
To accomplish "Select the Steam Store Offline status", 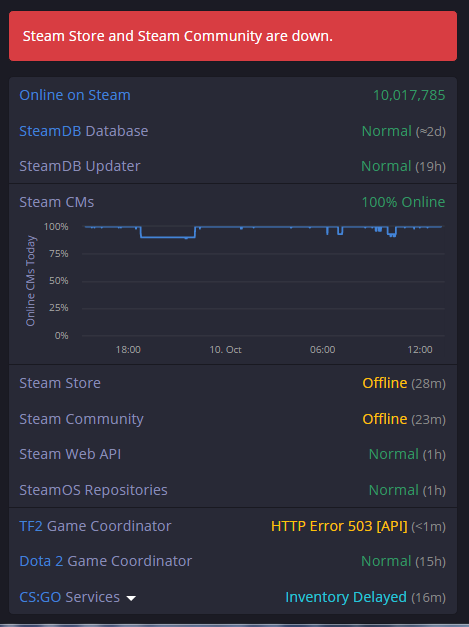I will pyautogui.click(x=385, y=383).
